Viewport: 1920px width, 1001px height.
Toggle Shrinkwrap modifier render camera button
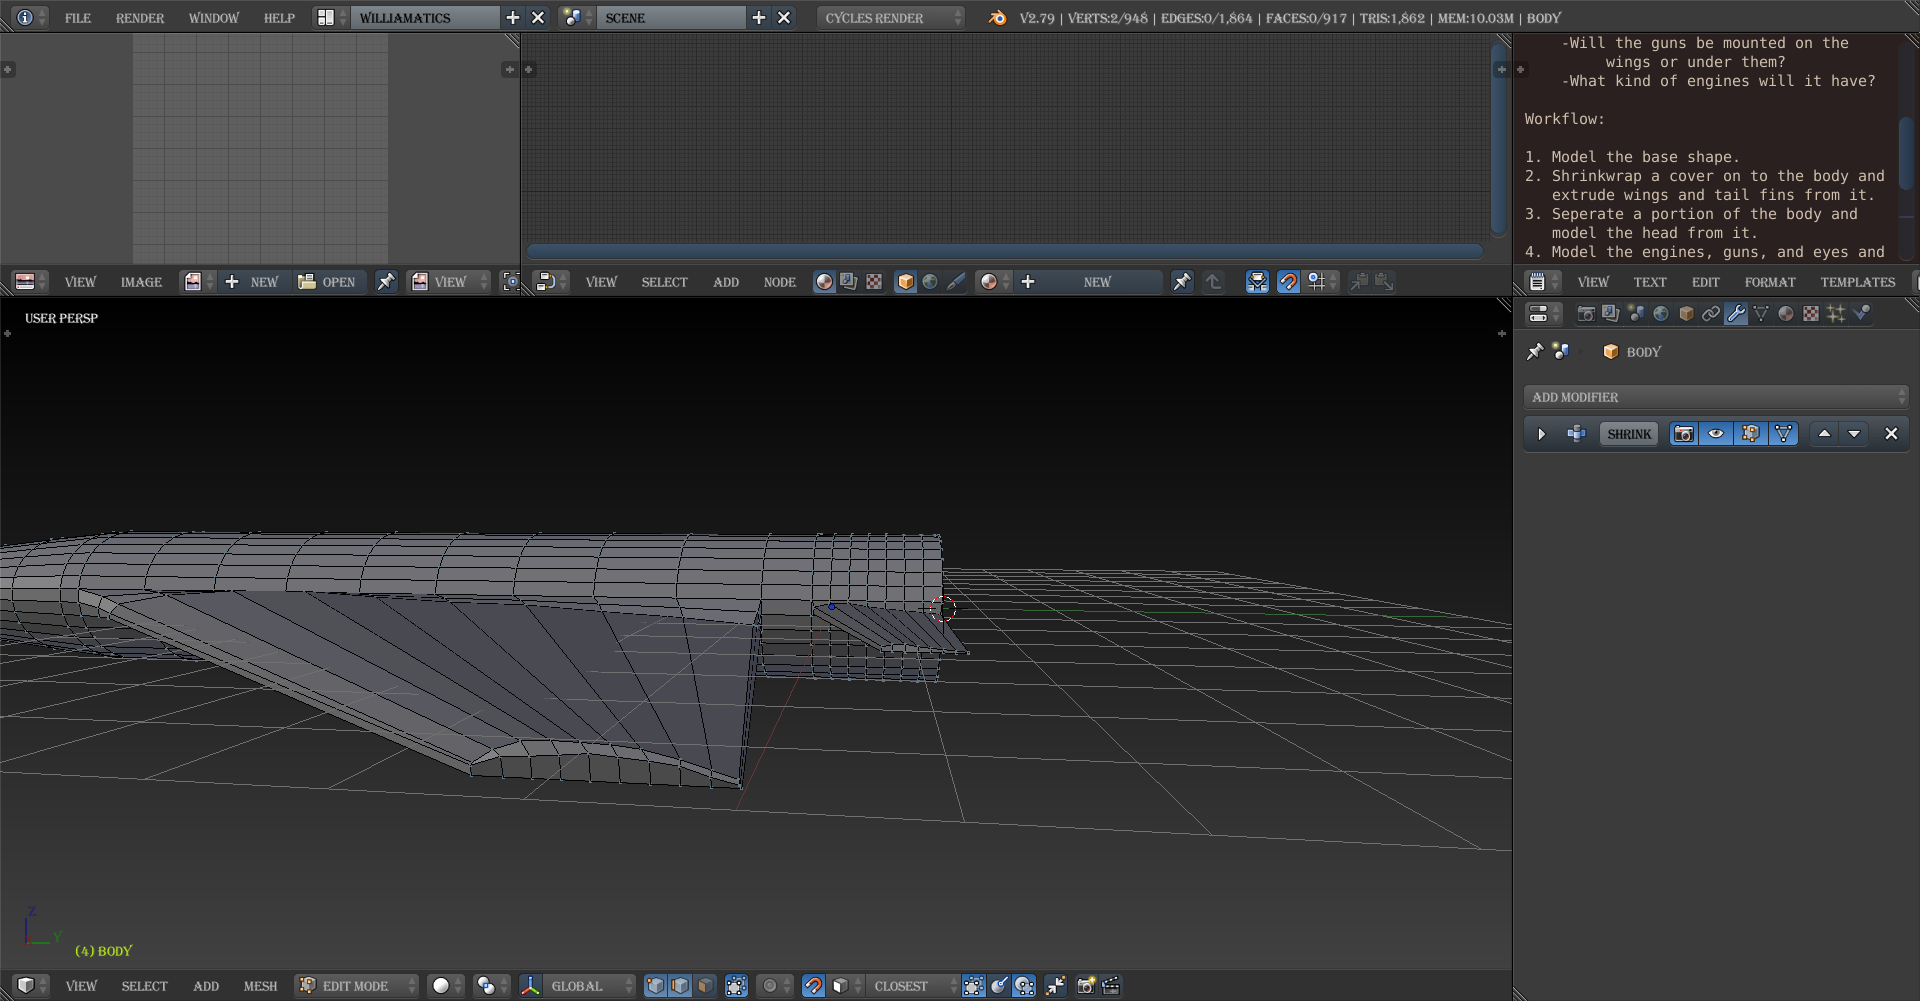[1684, 434]
